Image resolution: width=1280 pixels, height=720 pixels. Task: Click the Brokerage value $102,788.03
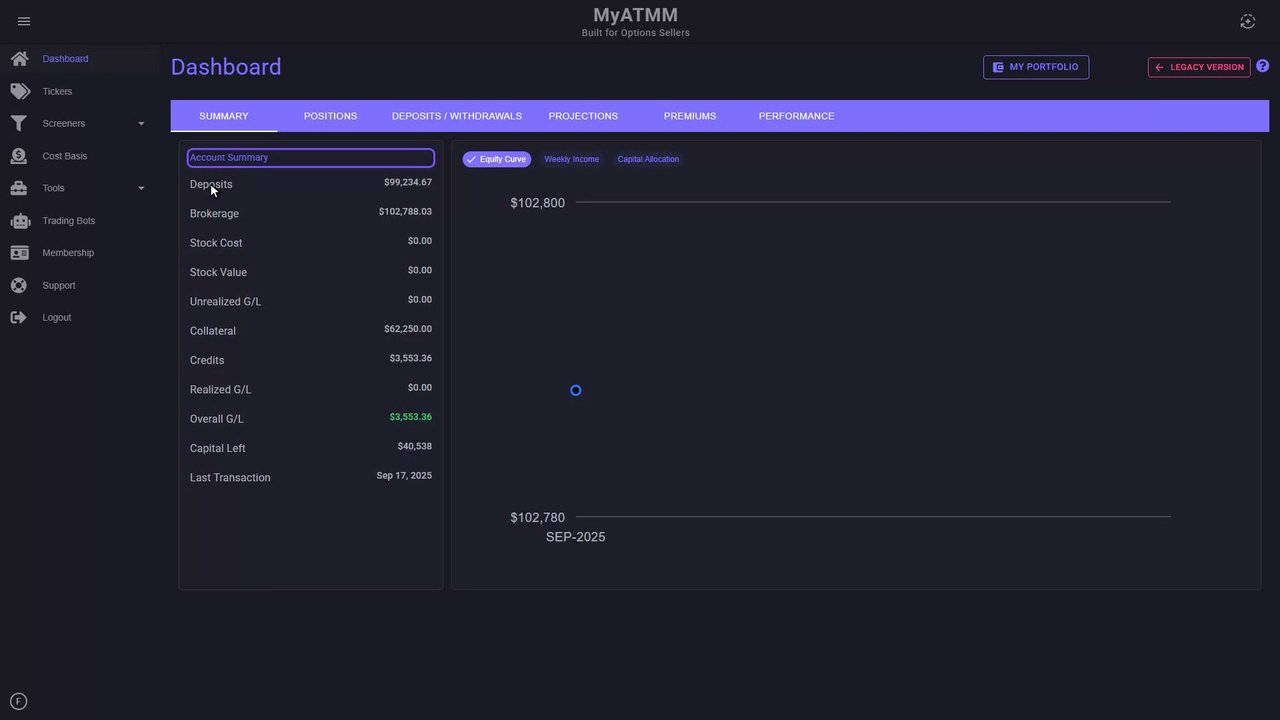pyautogui.click(x=405, y=212)
